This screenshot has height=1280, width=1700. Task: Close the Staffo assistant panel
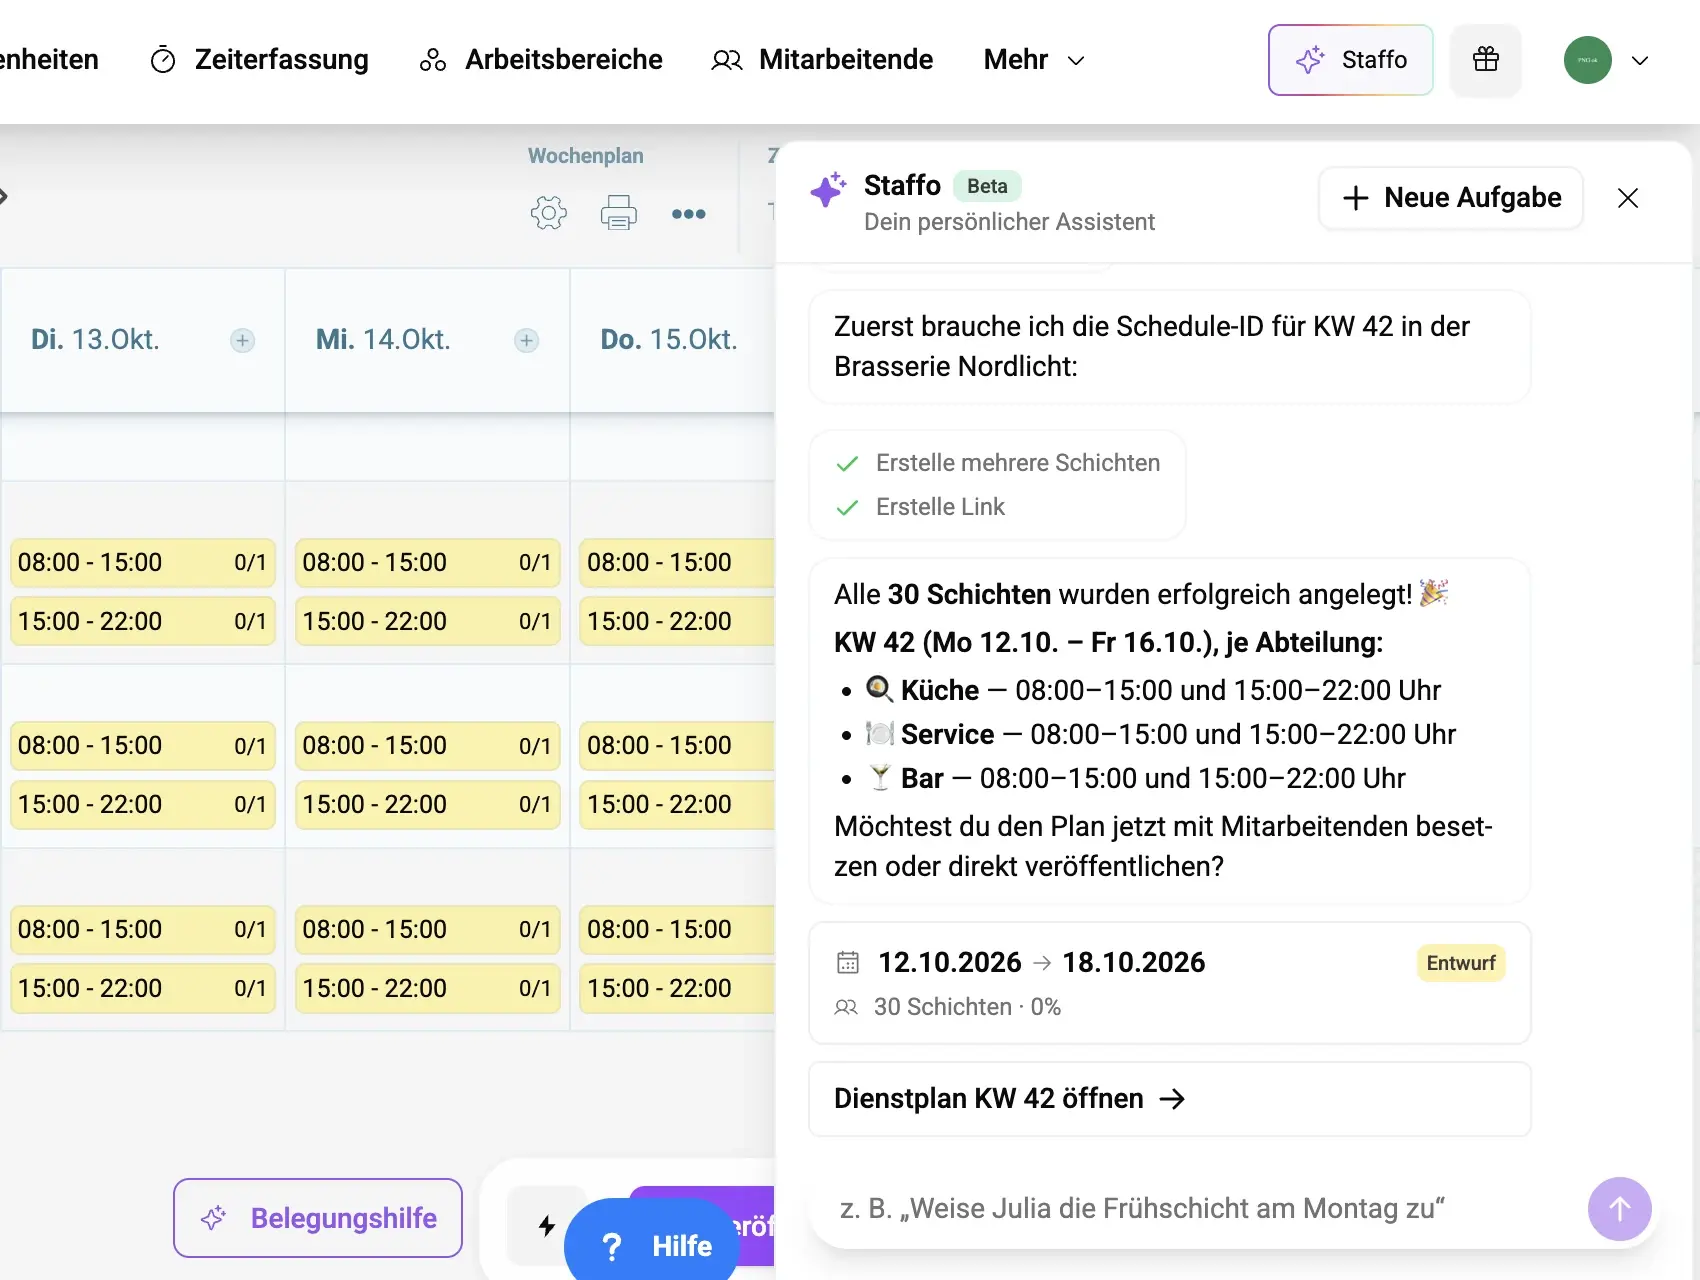click(1628, 198)
